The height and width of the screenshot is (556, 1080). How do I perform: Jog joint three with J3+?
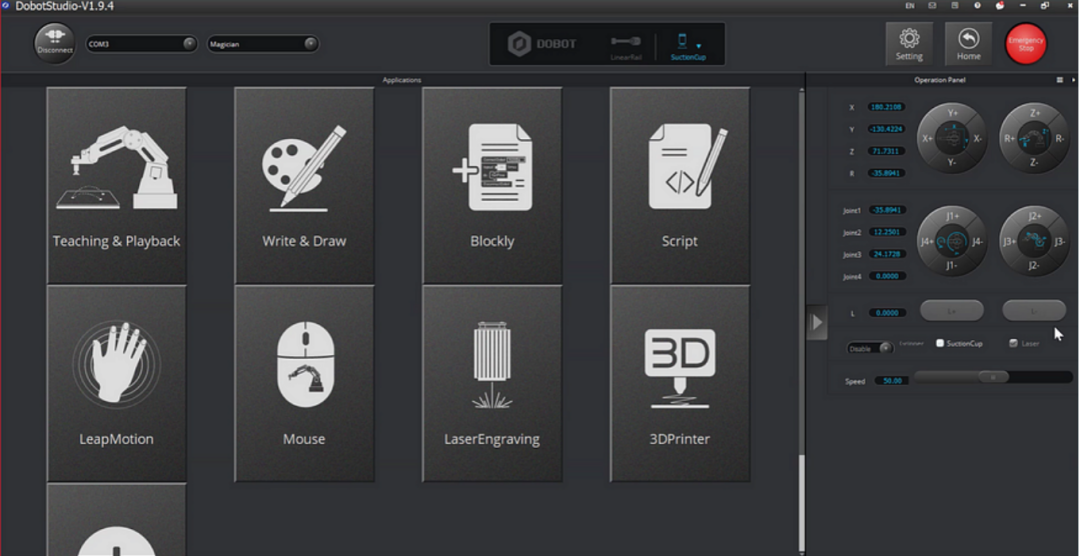(x=1010, y=242)
